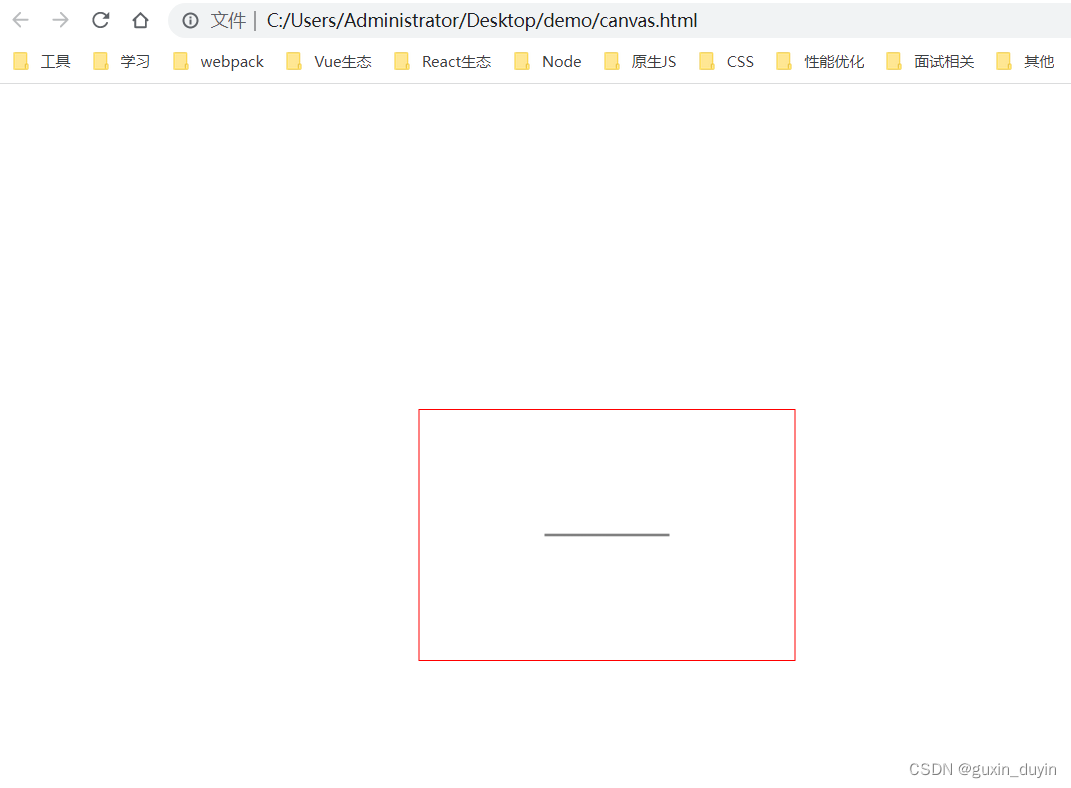Open the 工具 bookmark folder
The image size is (1071, 788).
pos(42,61)
